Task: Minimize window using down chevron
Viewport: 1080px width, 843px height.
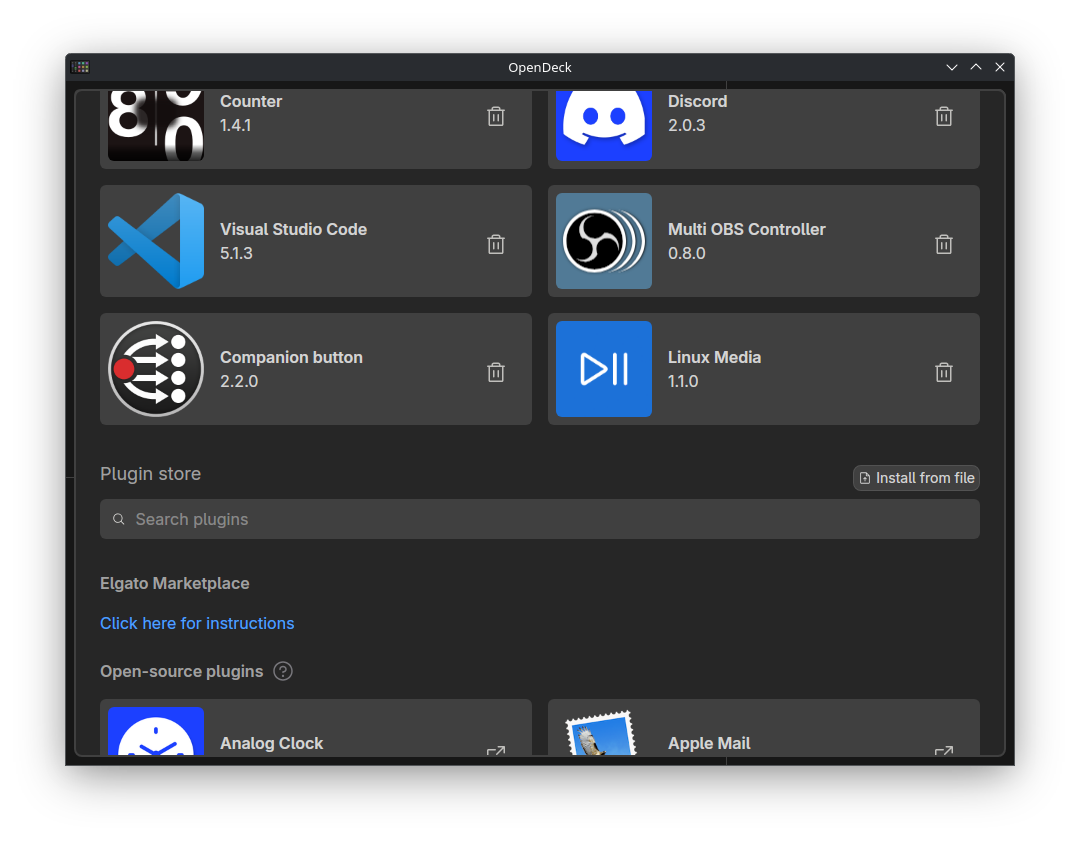Action: point(952,67)
